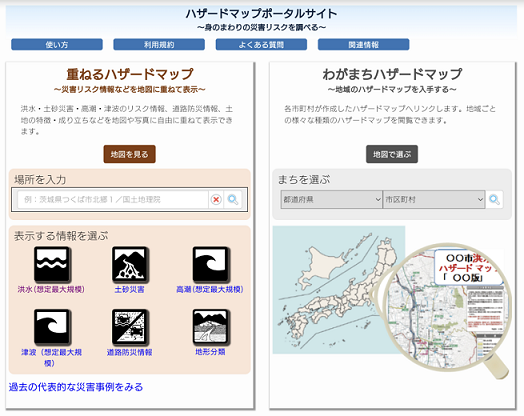Open the 洪水(想定最大規模) link

pos(51,289)
